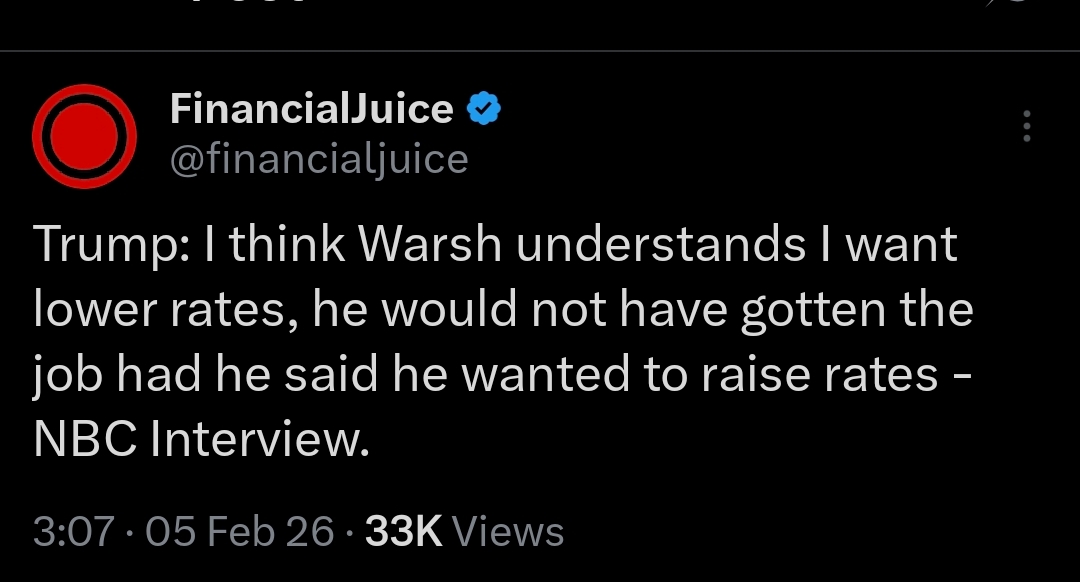
Task: View the 33K view count number
Action: [403, 532]
